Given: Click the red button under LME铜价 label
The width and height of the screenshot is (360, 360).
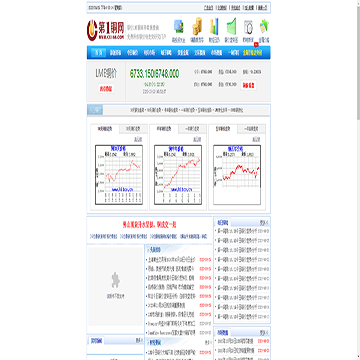Looking at the screenshot, I should [106, 89].
